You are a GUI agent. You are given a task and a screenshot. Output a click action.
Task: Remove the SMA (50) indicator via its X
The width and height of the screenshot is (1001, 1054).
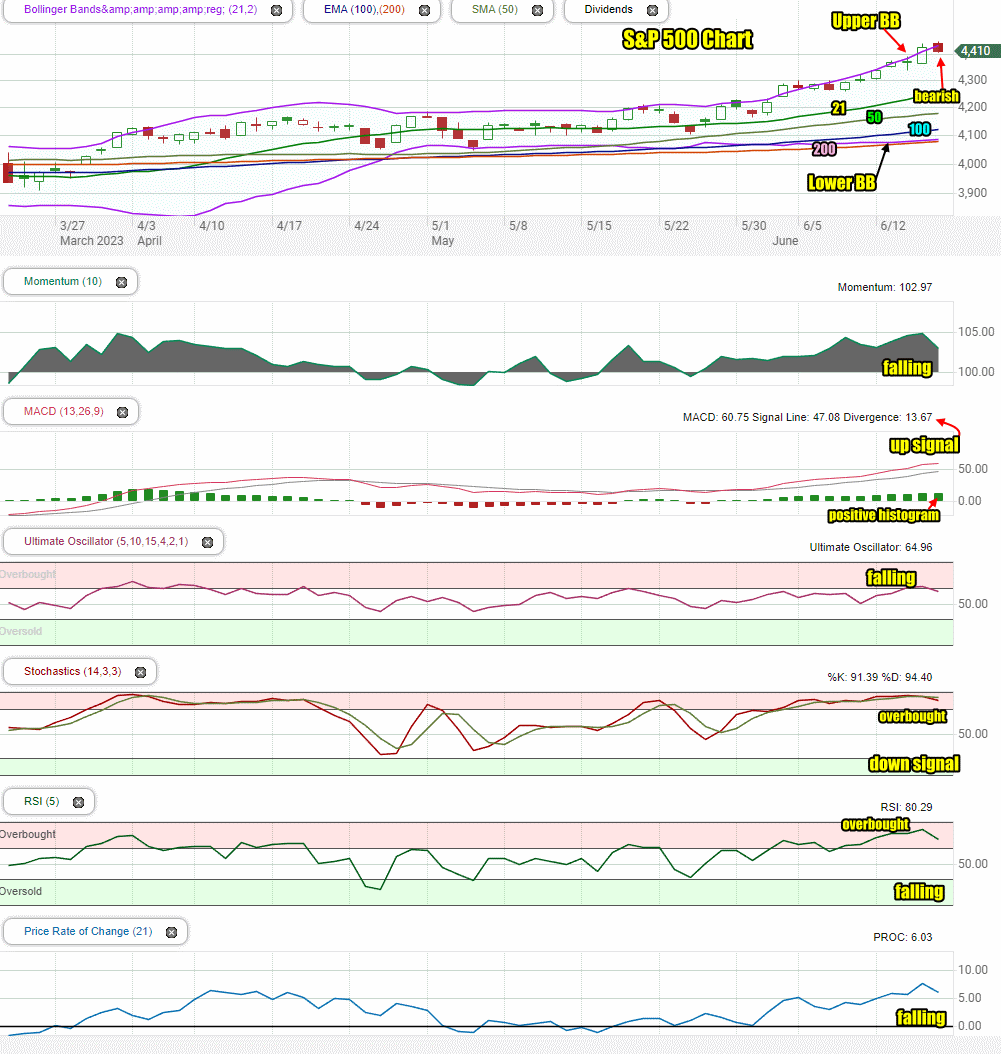pos(537,10)
